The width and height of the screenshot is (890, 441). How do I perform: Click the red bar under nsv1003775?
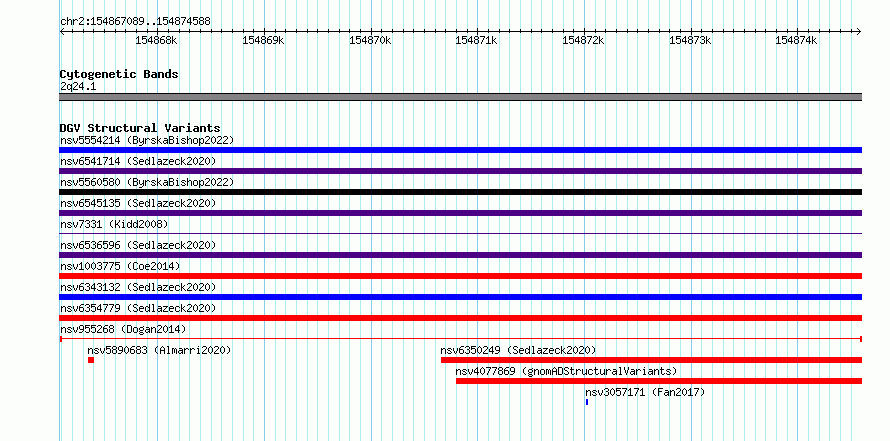pyautogui.click(x=460, y=276)
